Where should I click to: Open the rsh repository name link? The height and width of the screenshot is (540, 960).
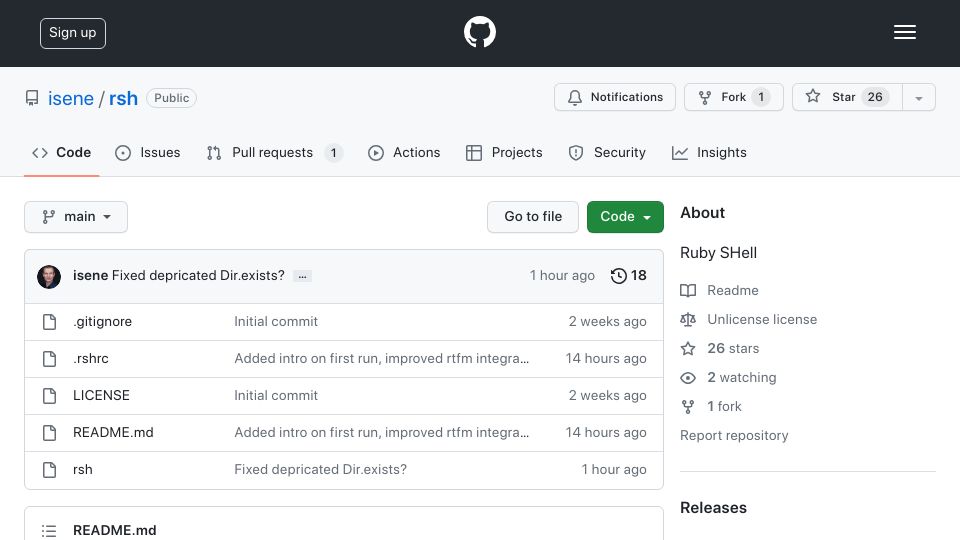coord(123,99)
